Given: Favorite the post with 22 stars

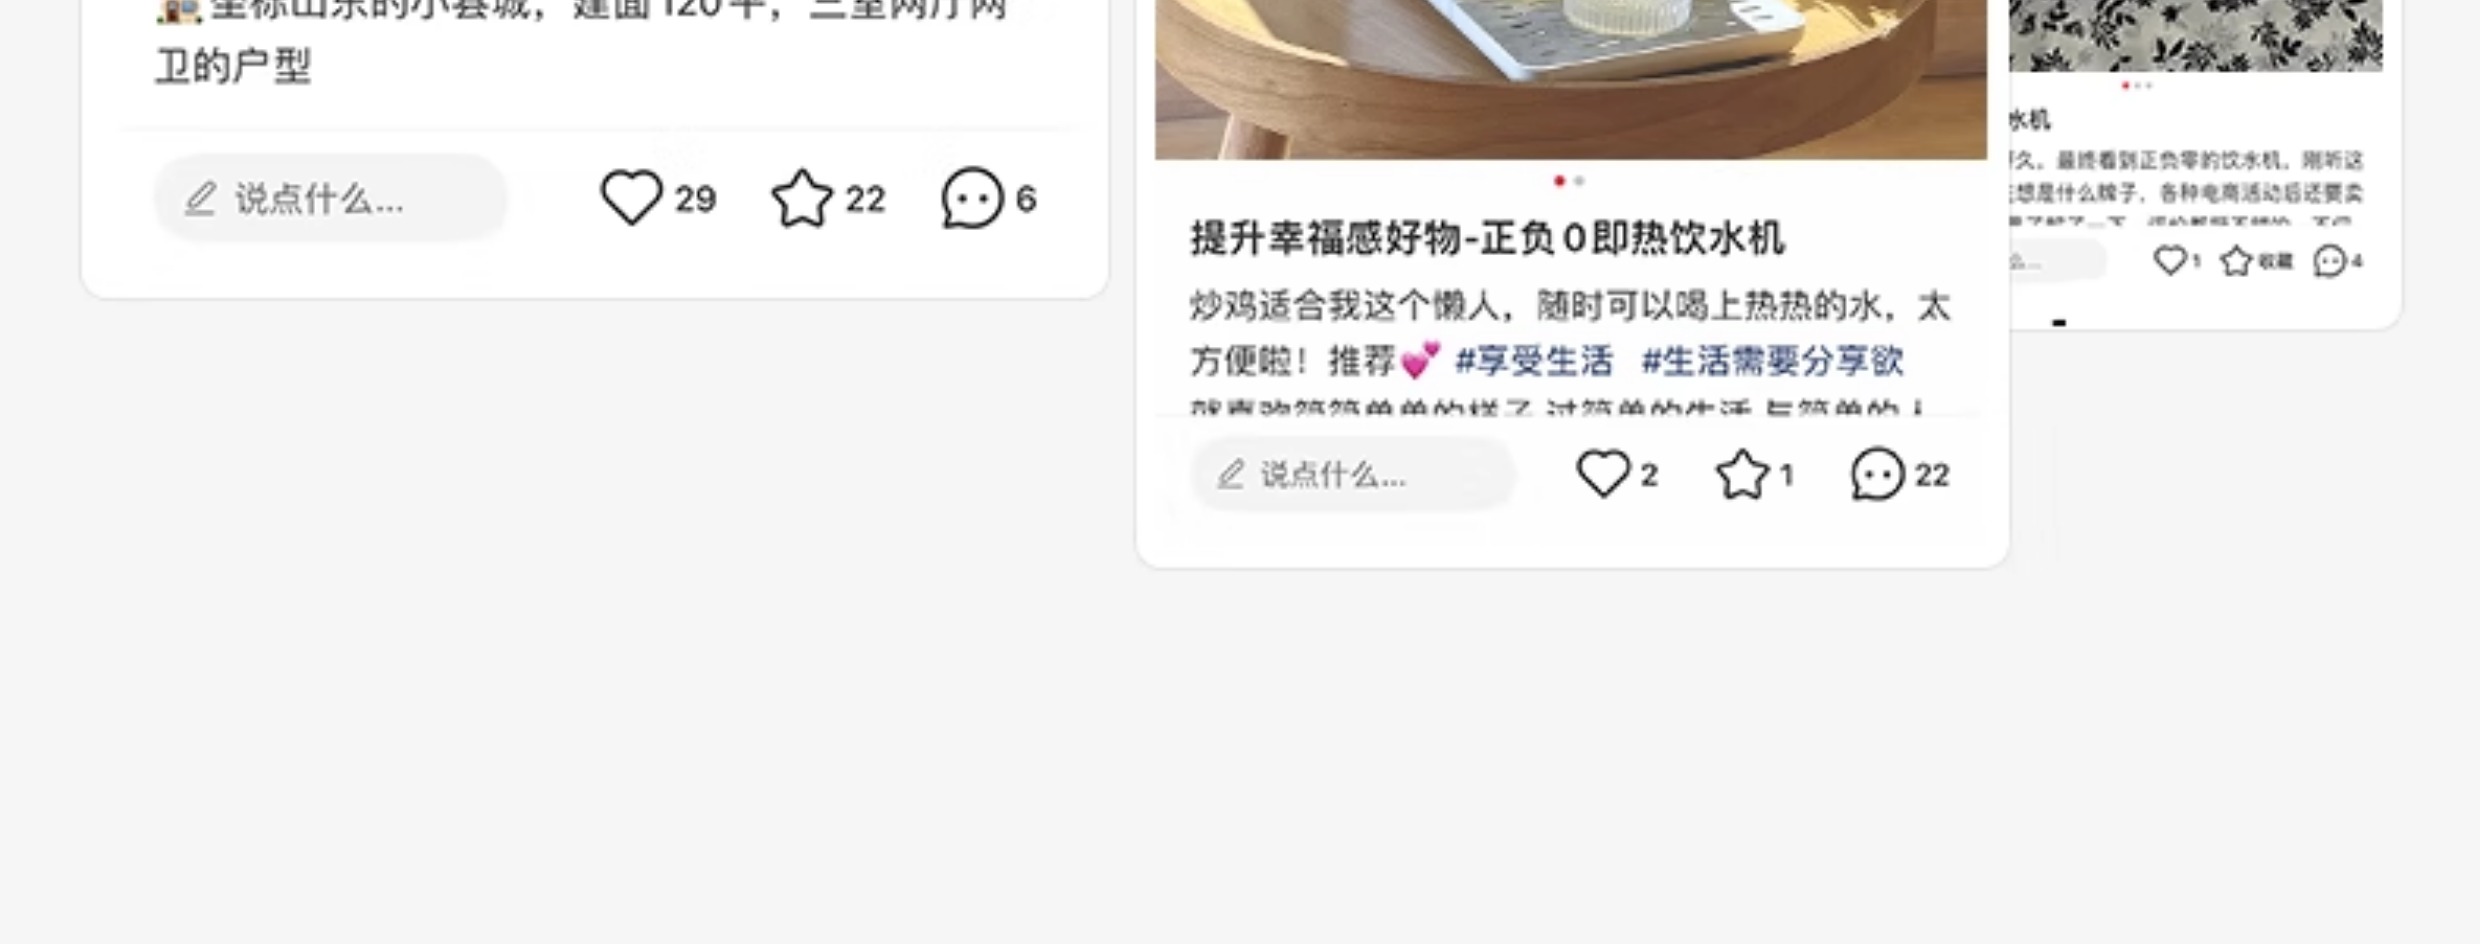Looking at the screenshot, I should coord(802,197).
